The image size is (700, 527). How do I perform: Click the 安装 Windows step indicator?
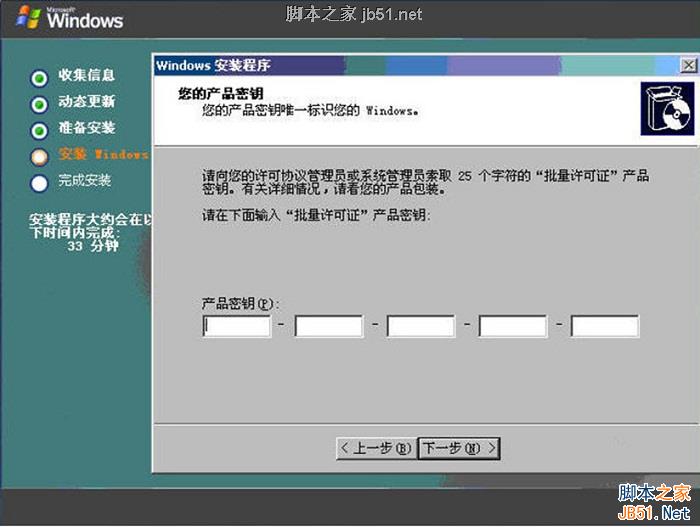(39, 157)
